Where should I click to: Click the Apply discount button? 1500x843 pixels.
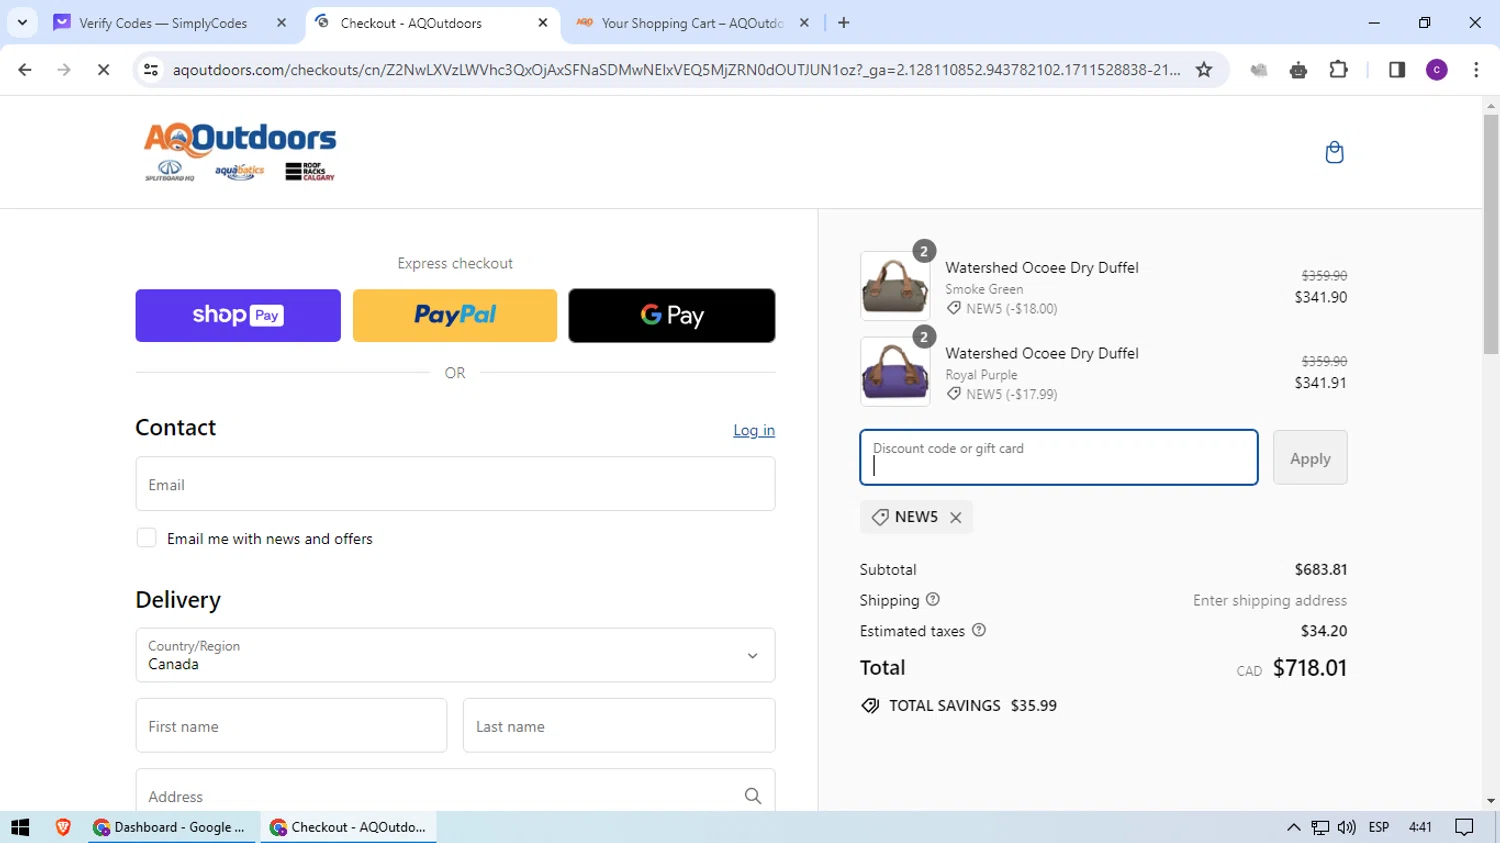pyautogui.click(x=1310, y=458)
